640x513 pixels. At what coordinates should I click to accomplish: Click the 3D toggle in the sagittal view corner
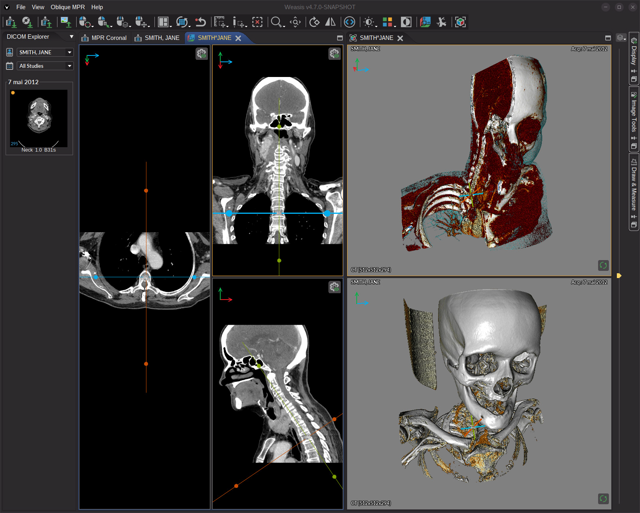334,287
